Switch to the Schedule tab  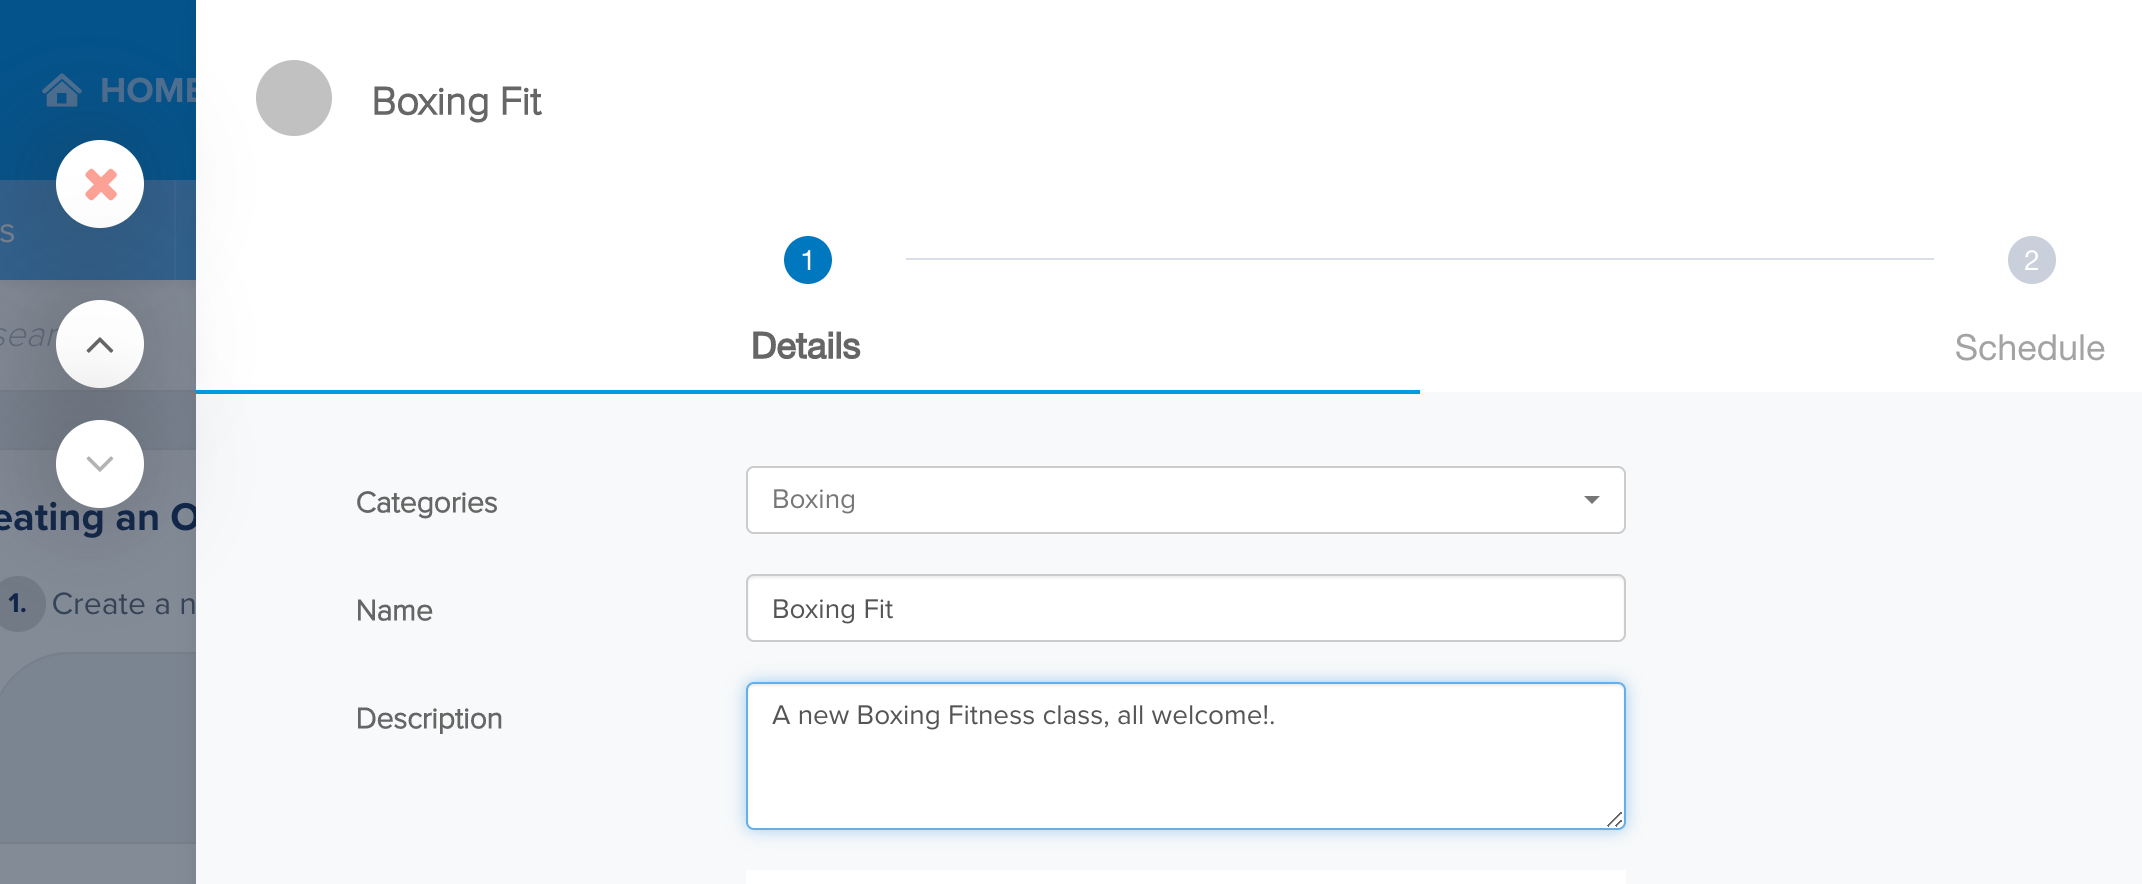point(2030,348)
